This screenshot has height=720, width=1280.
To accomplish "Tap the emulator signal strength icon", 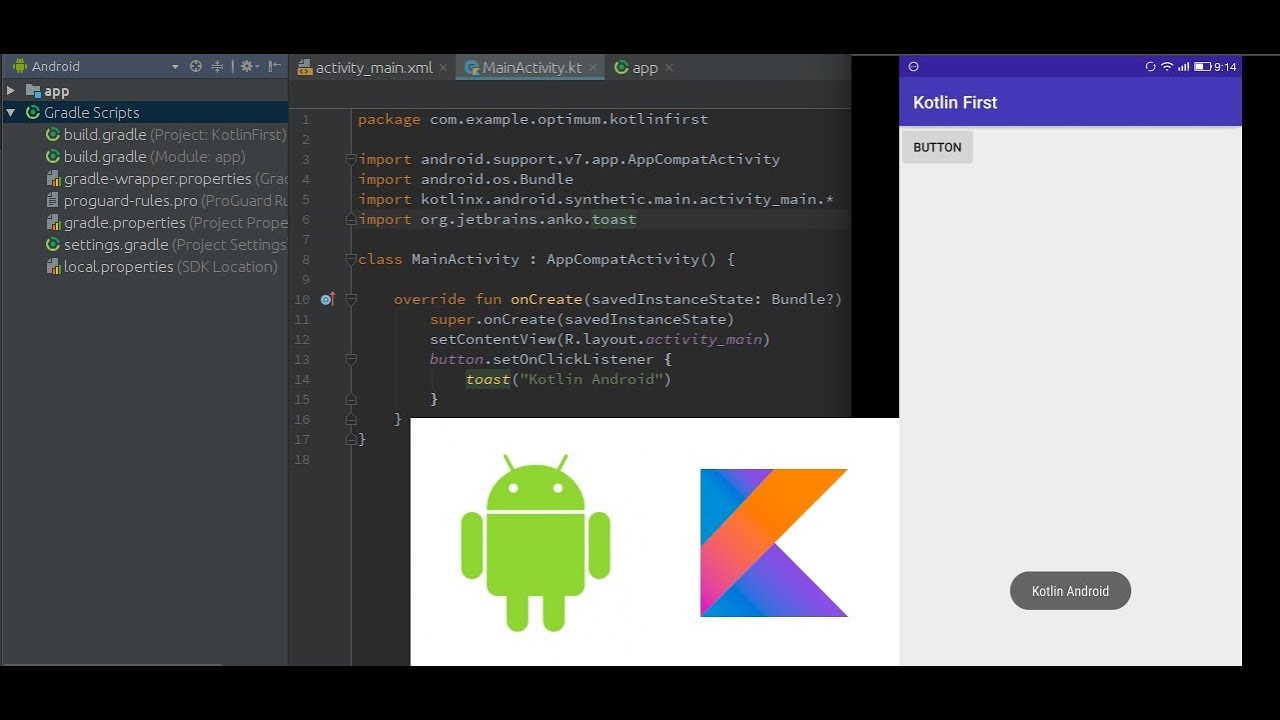I will click(x=1184, y=67).
